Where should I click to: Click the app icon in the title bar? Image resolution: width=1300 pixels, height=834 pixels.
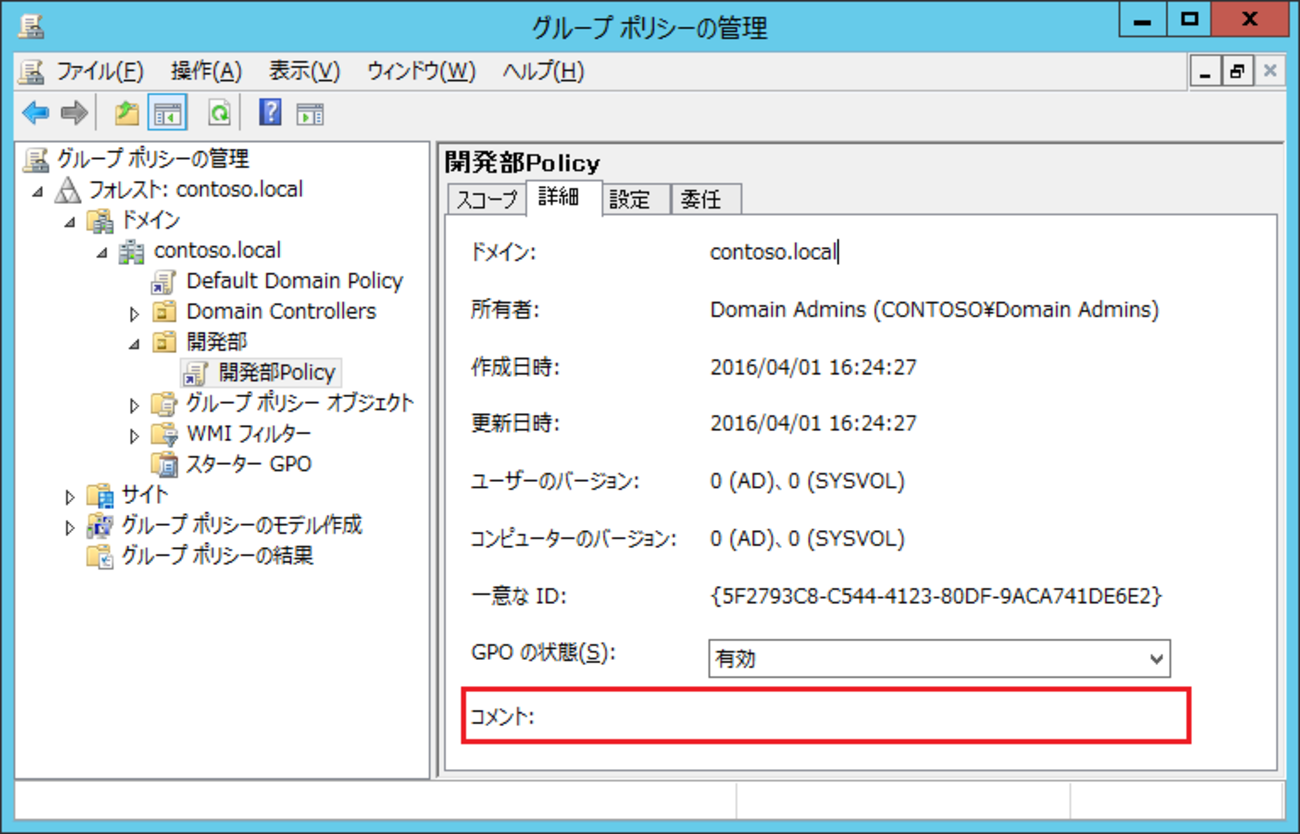point(31,26)
